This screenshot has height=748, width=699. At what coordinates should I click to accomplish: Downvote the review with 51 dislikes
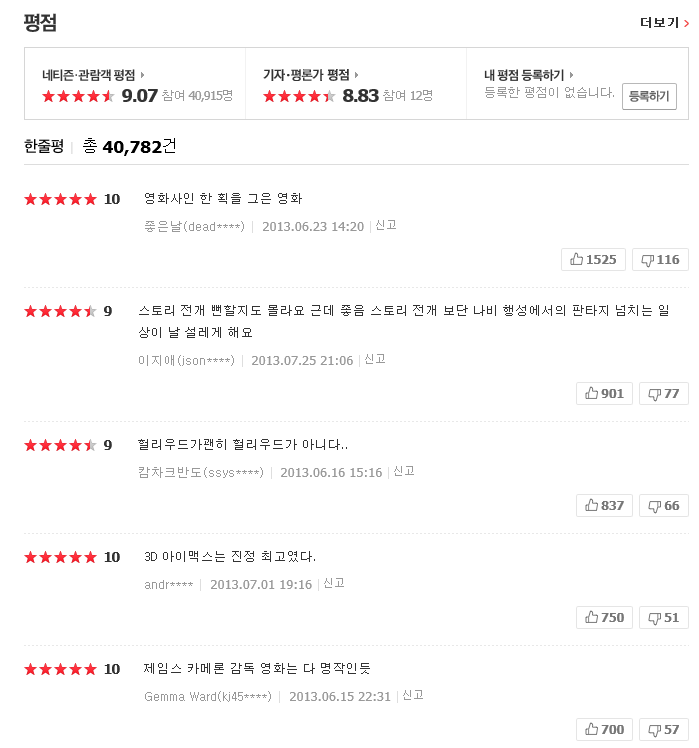tap(664, 618)
